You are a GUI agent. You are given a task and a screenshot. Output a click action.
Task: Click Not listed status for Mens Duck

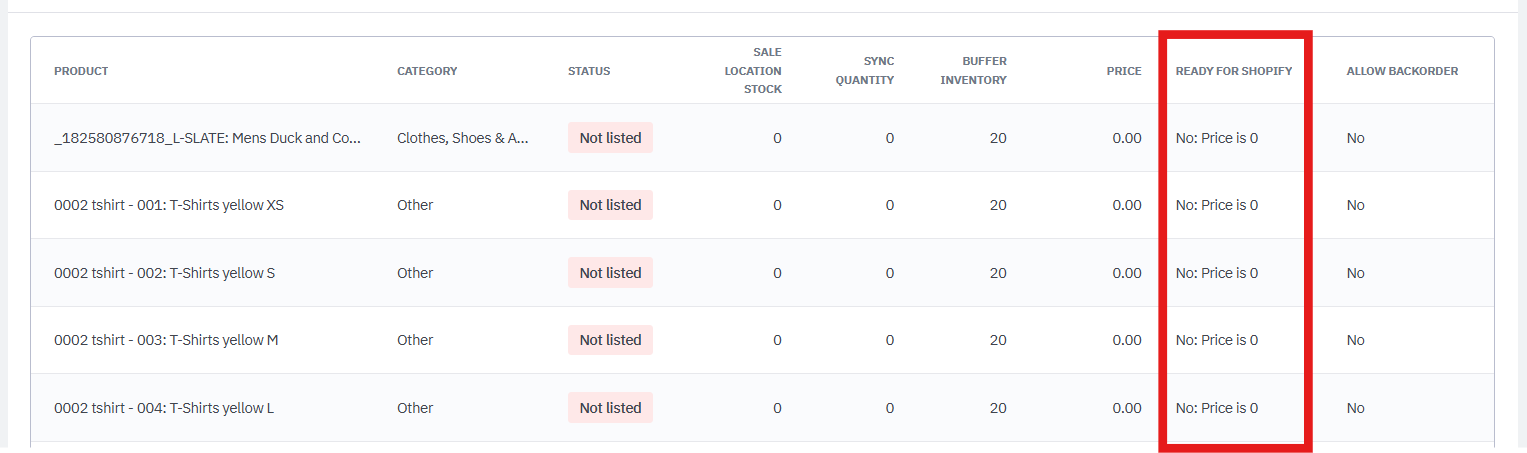610,138
